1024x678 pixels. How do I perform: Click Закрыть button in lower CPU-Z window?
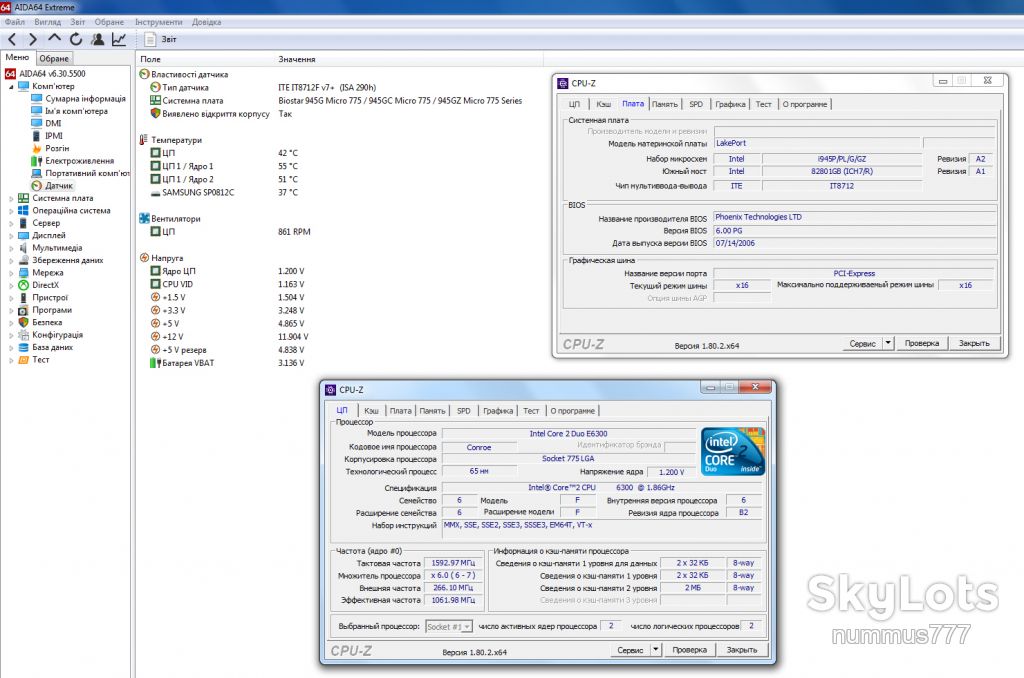tap(742, 650)
